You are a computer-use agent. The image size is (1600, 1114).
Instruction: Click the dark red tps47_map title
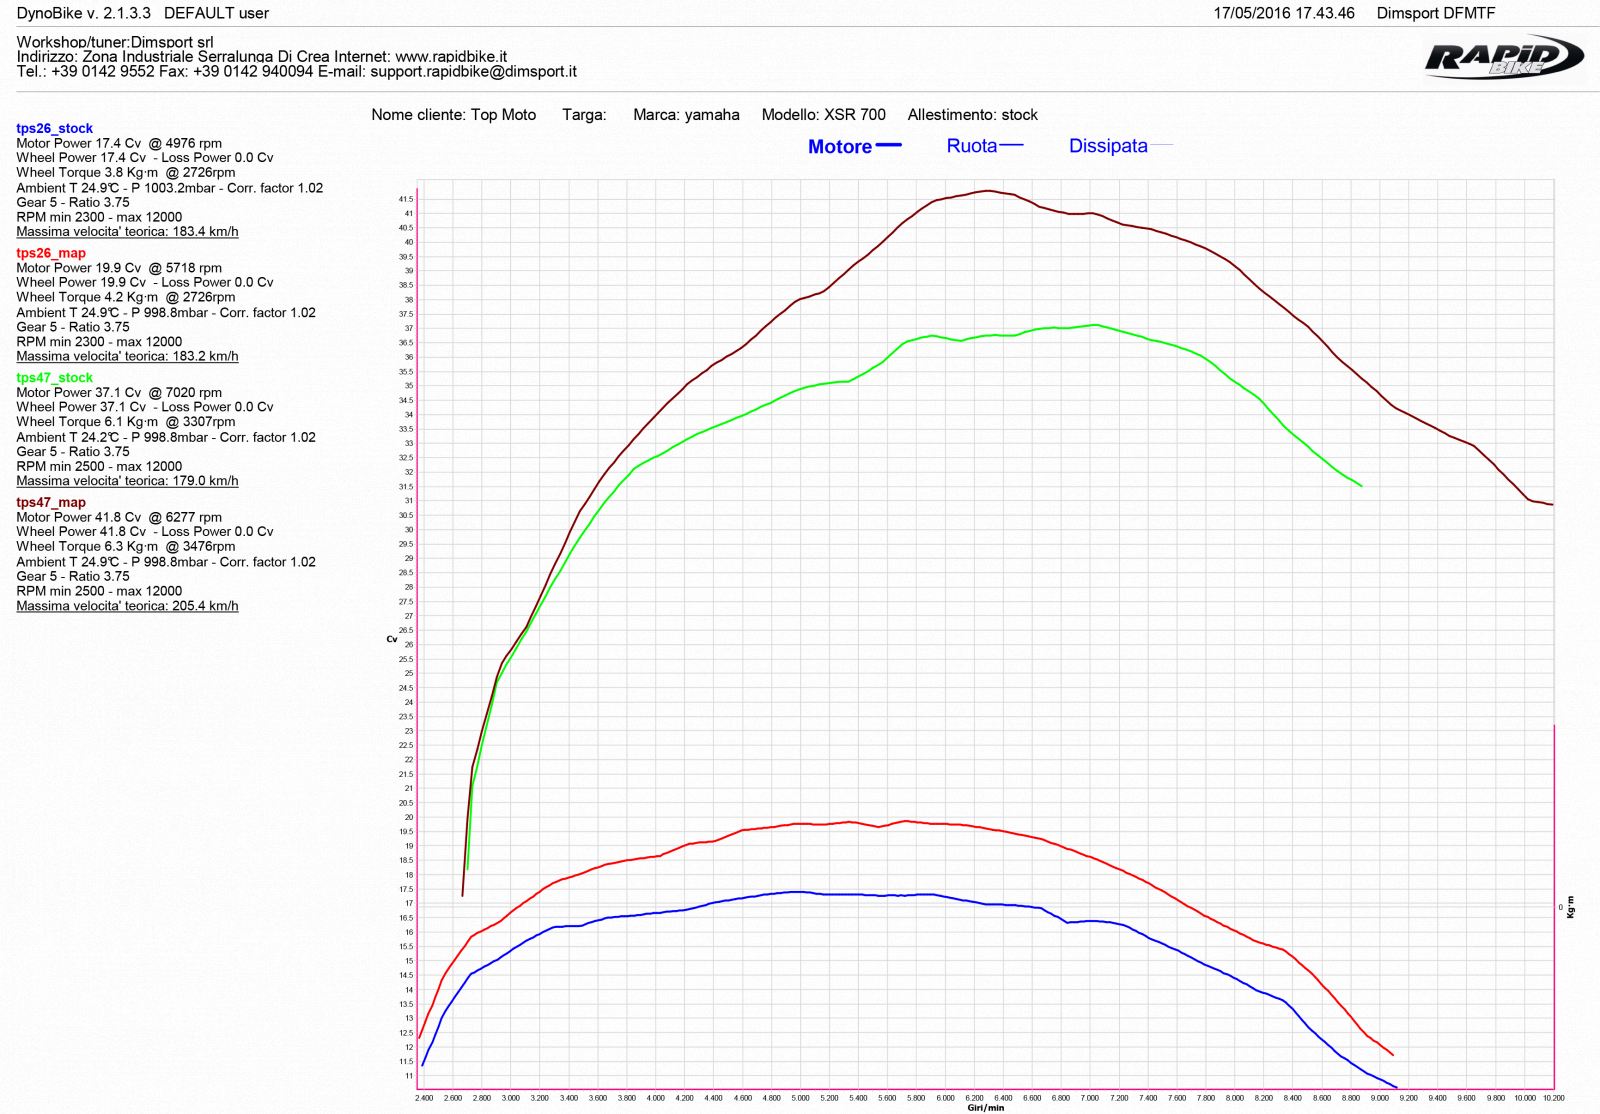click(51, 503)
